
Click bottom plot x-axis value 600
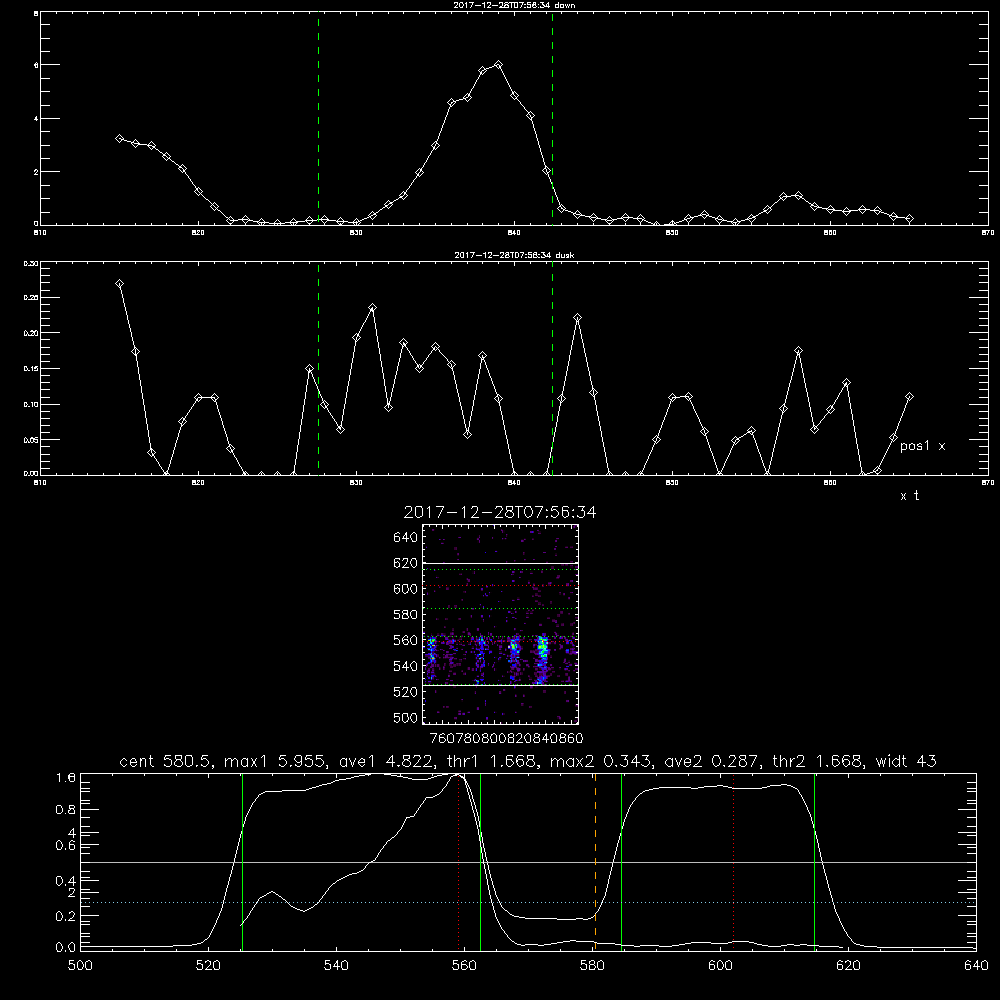click(720, 966)
